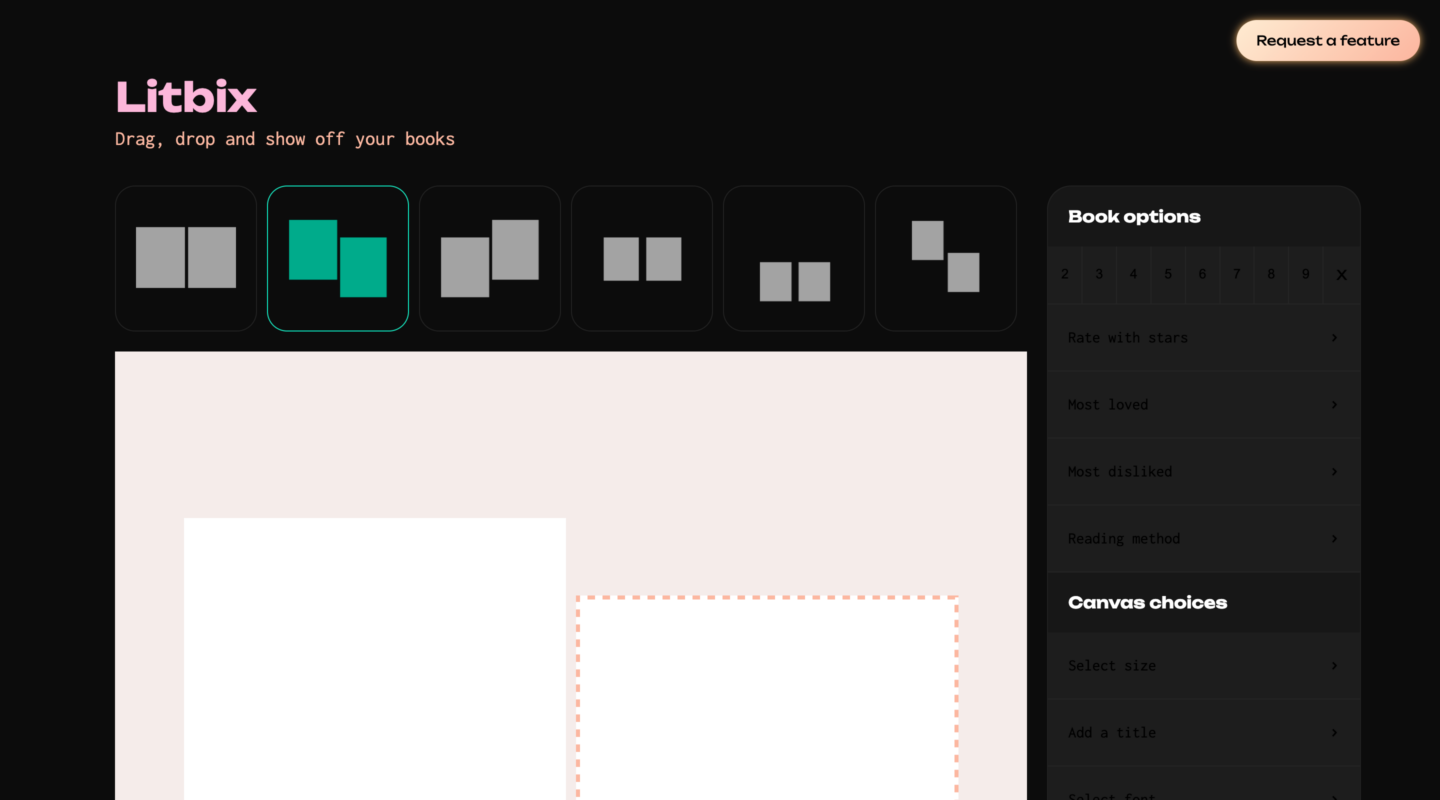Set book count to 2
Viewport: 1440px width, 800px height.
pyautogui.click(x=1065, y=274)
